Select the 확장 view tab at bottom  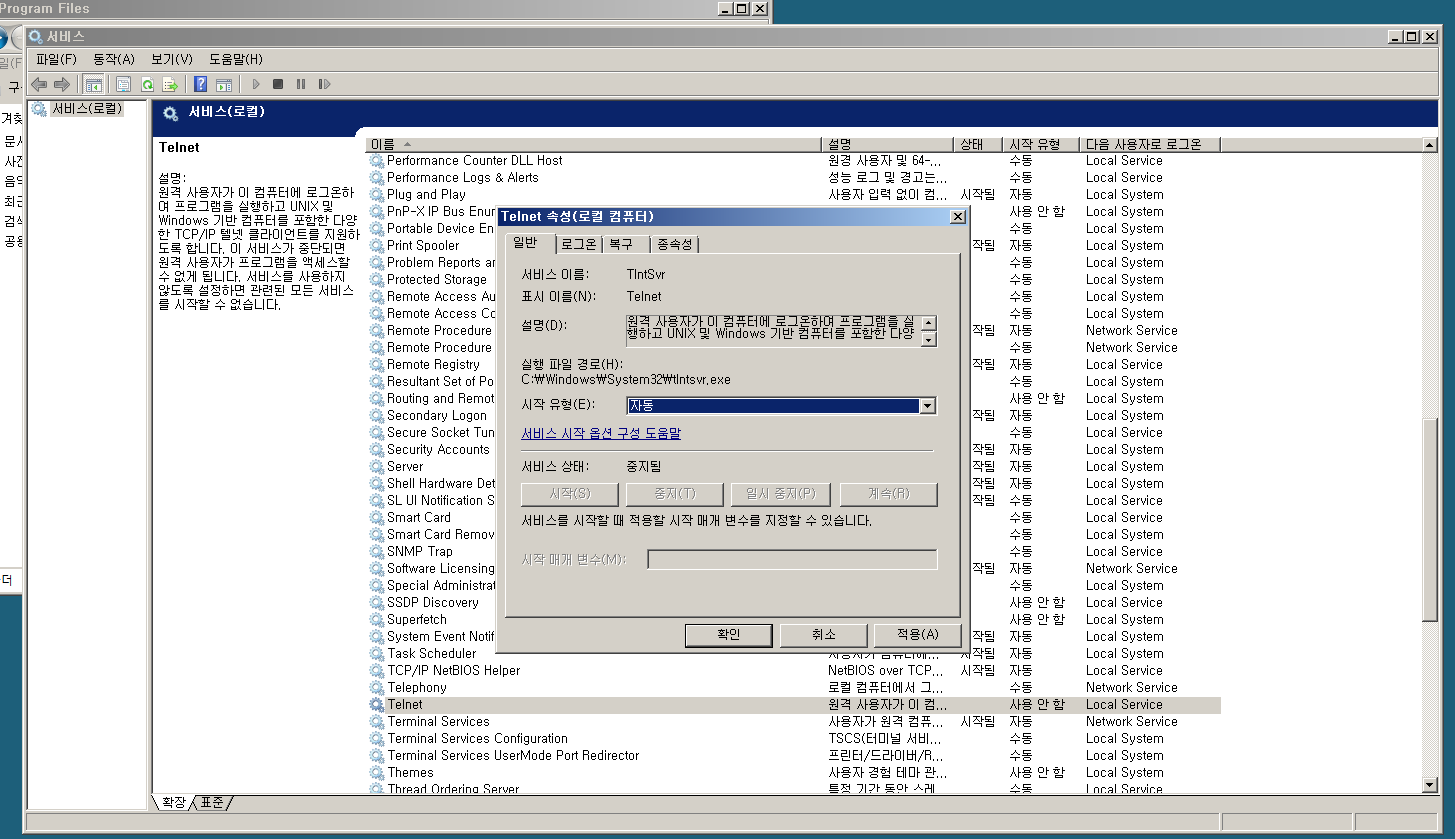pos(173,802)
